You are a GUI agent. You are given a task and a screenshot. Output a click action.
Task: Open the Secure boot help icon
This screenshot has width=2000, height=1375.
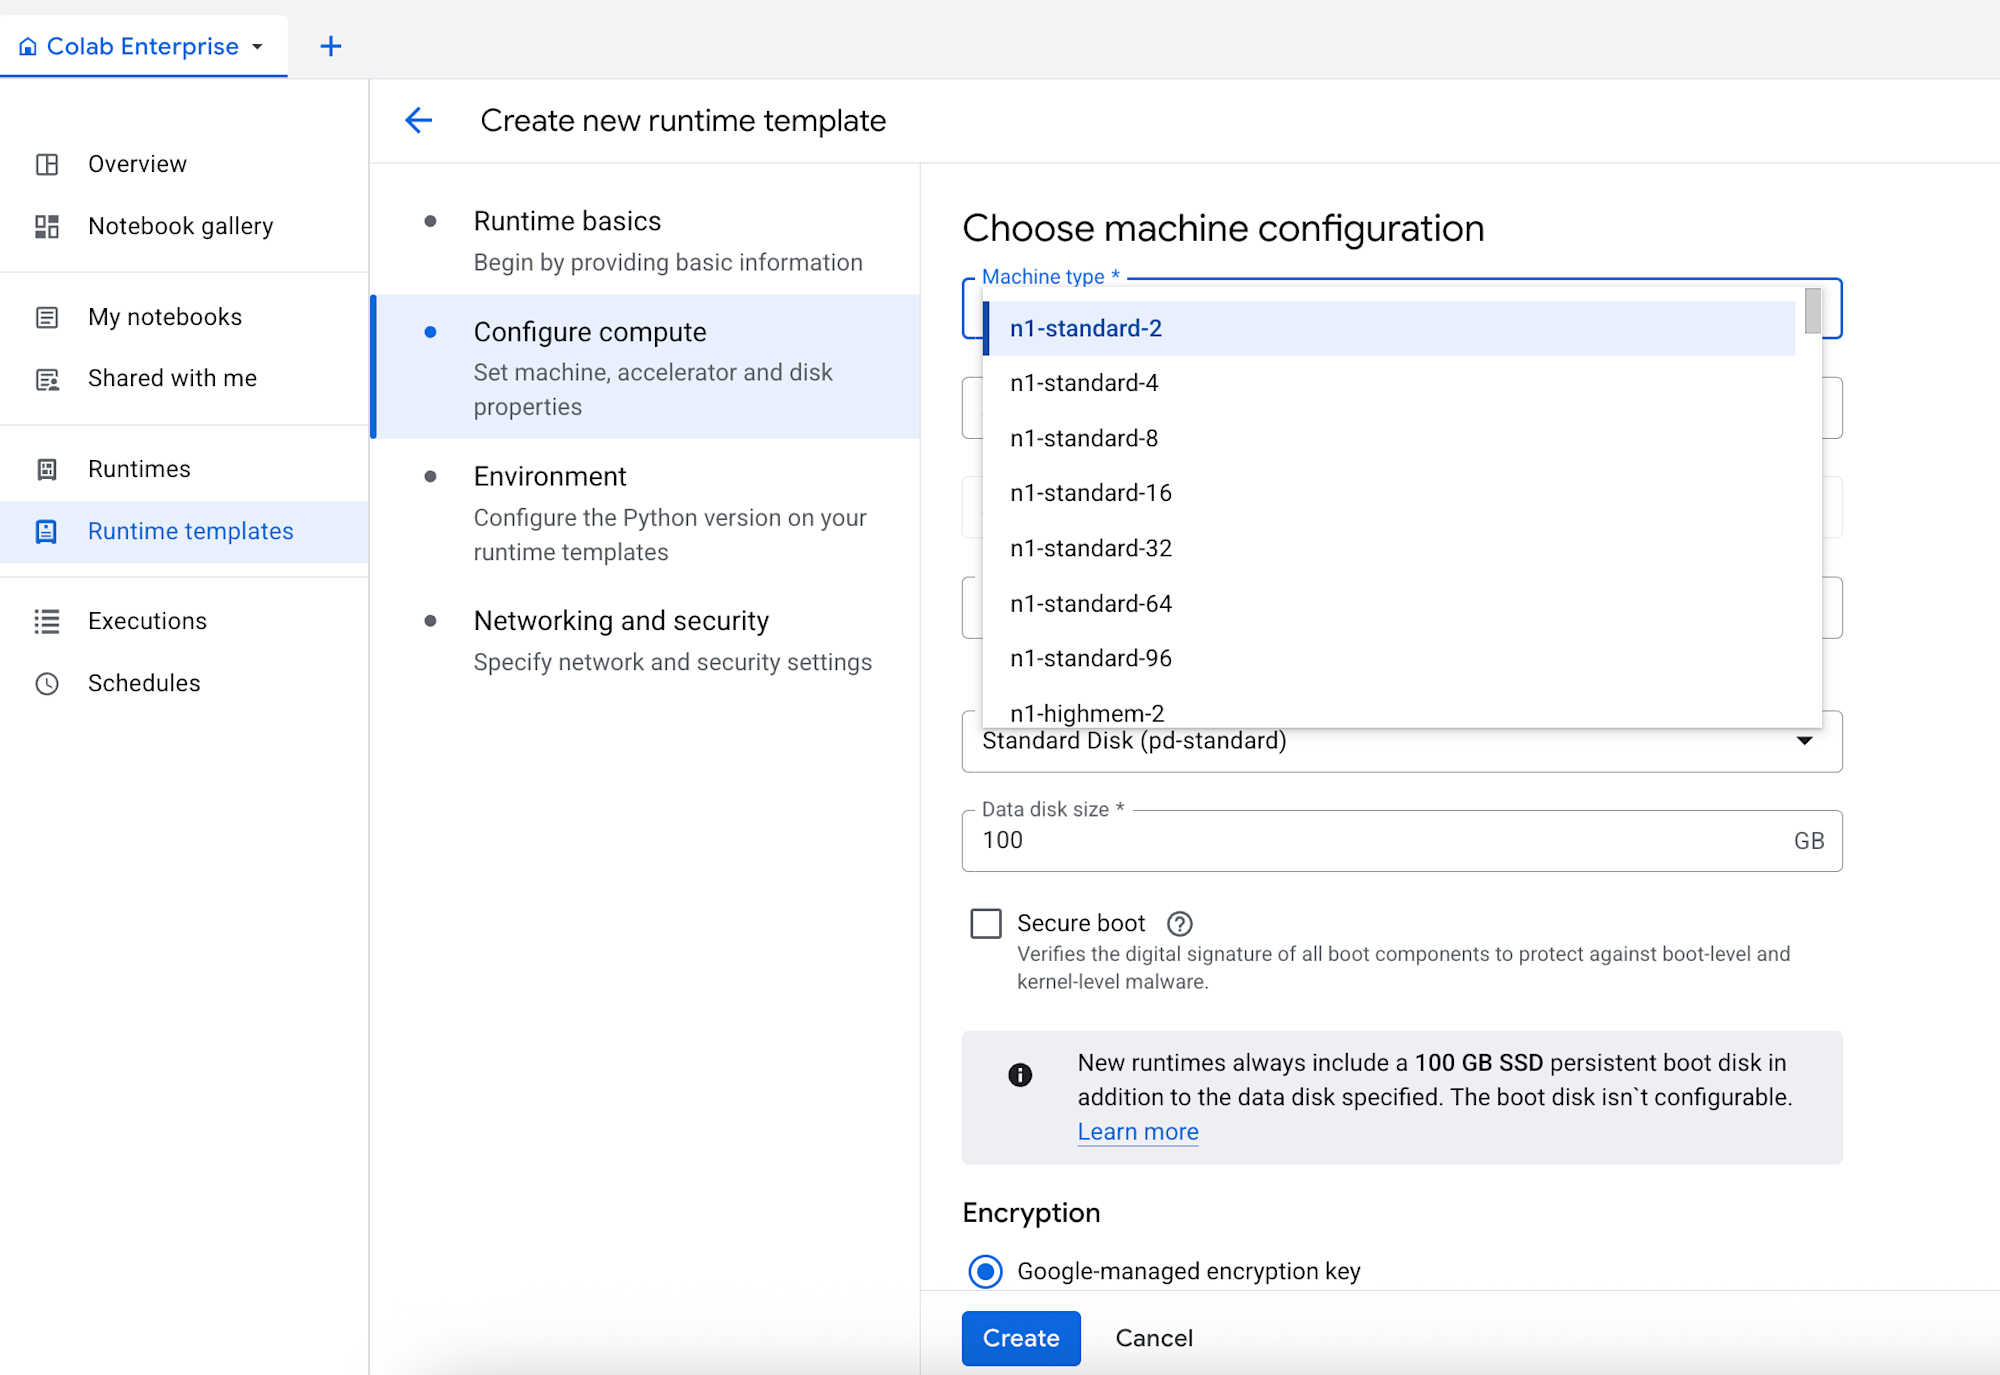pos(1180,923)
